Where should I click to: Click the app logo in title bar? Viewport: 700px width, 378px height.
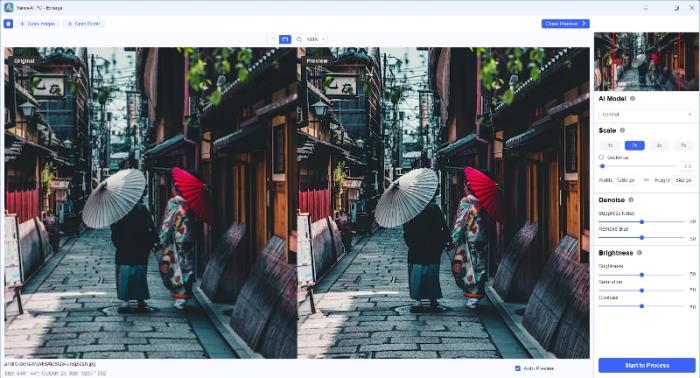tap(8, 8)
